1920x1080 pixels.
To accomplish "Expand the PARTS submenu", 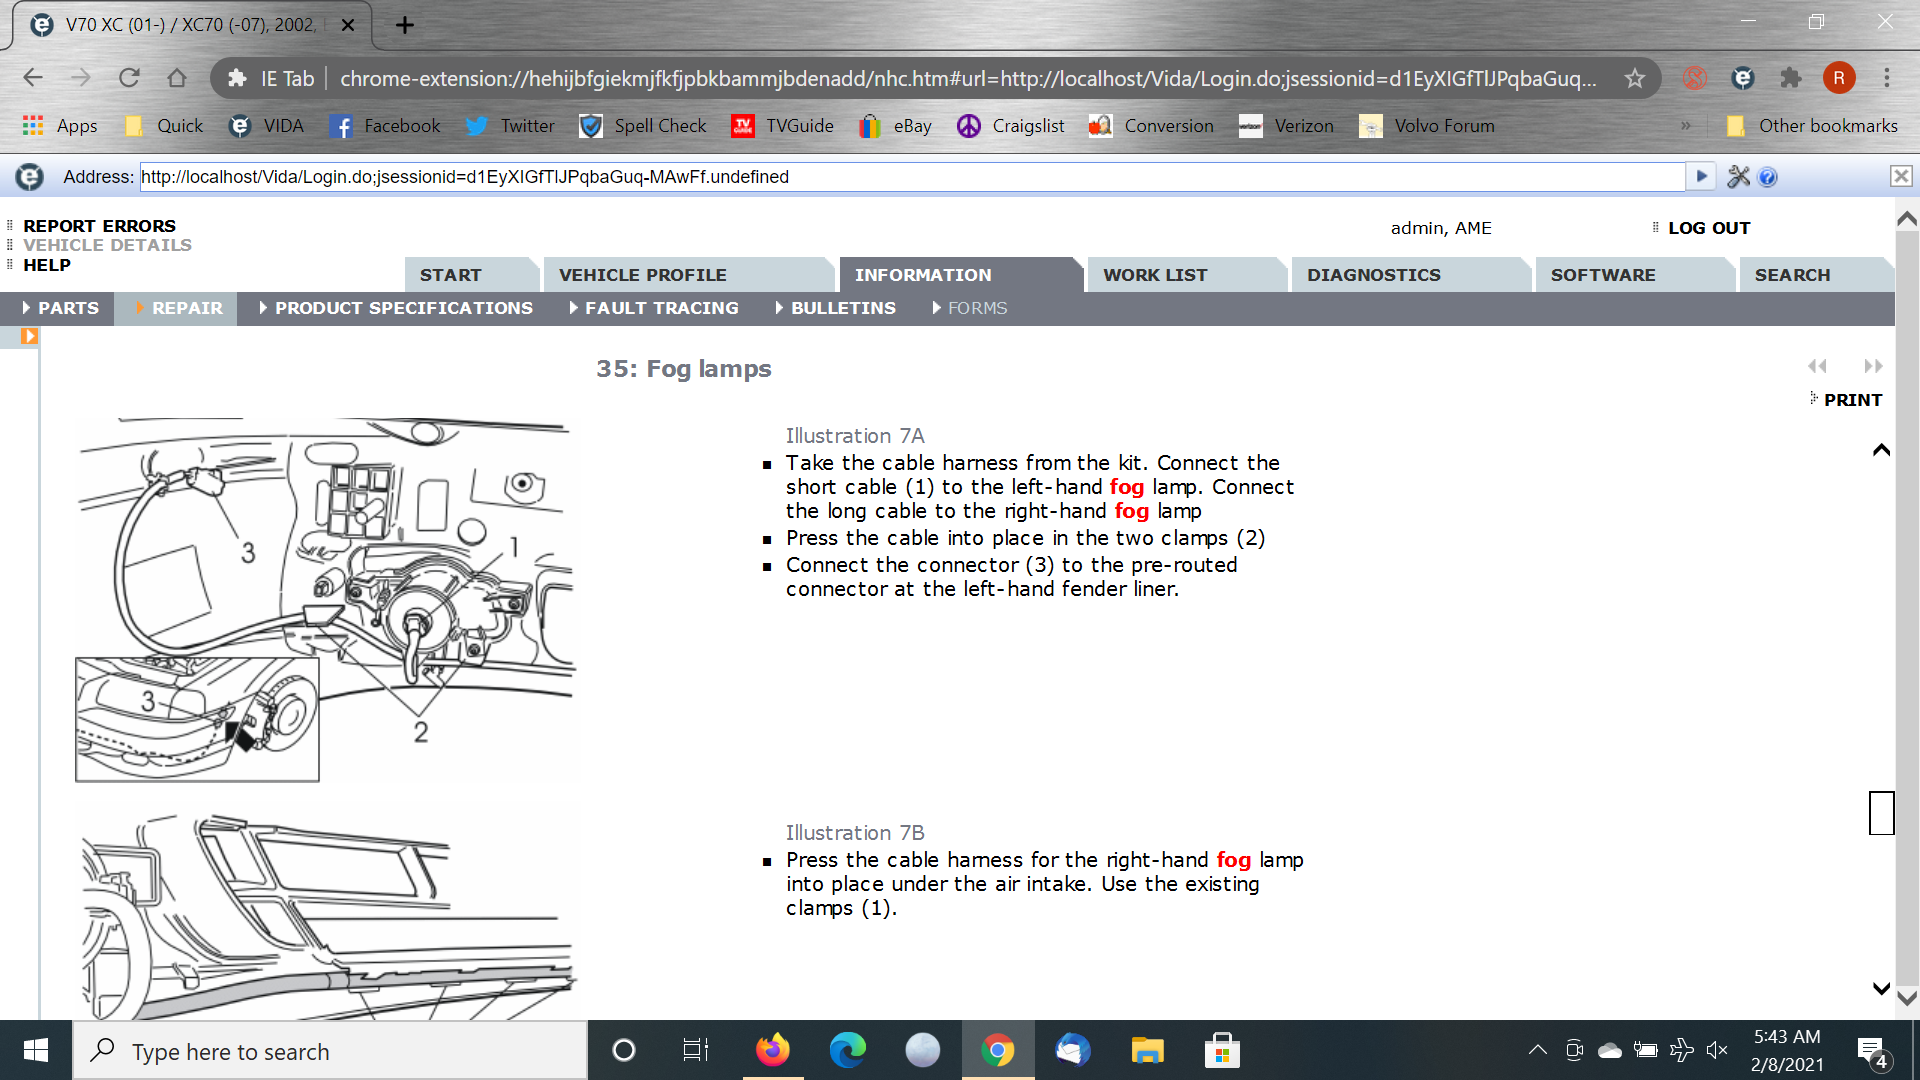I will (x=60, y=308).
